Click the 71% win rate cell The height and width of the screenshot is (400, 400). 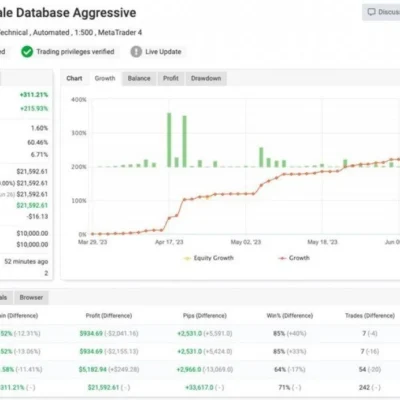(284, 387)
